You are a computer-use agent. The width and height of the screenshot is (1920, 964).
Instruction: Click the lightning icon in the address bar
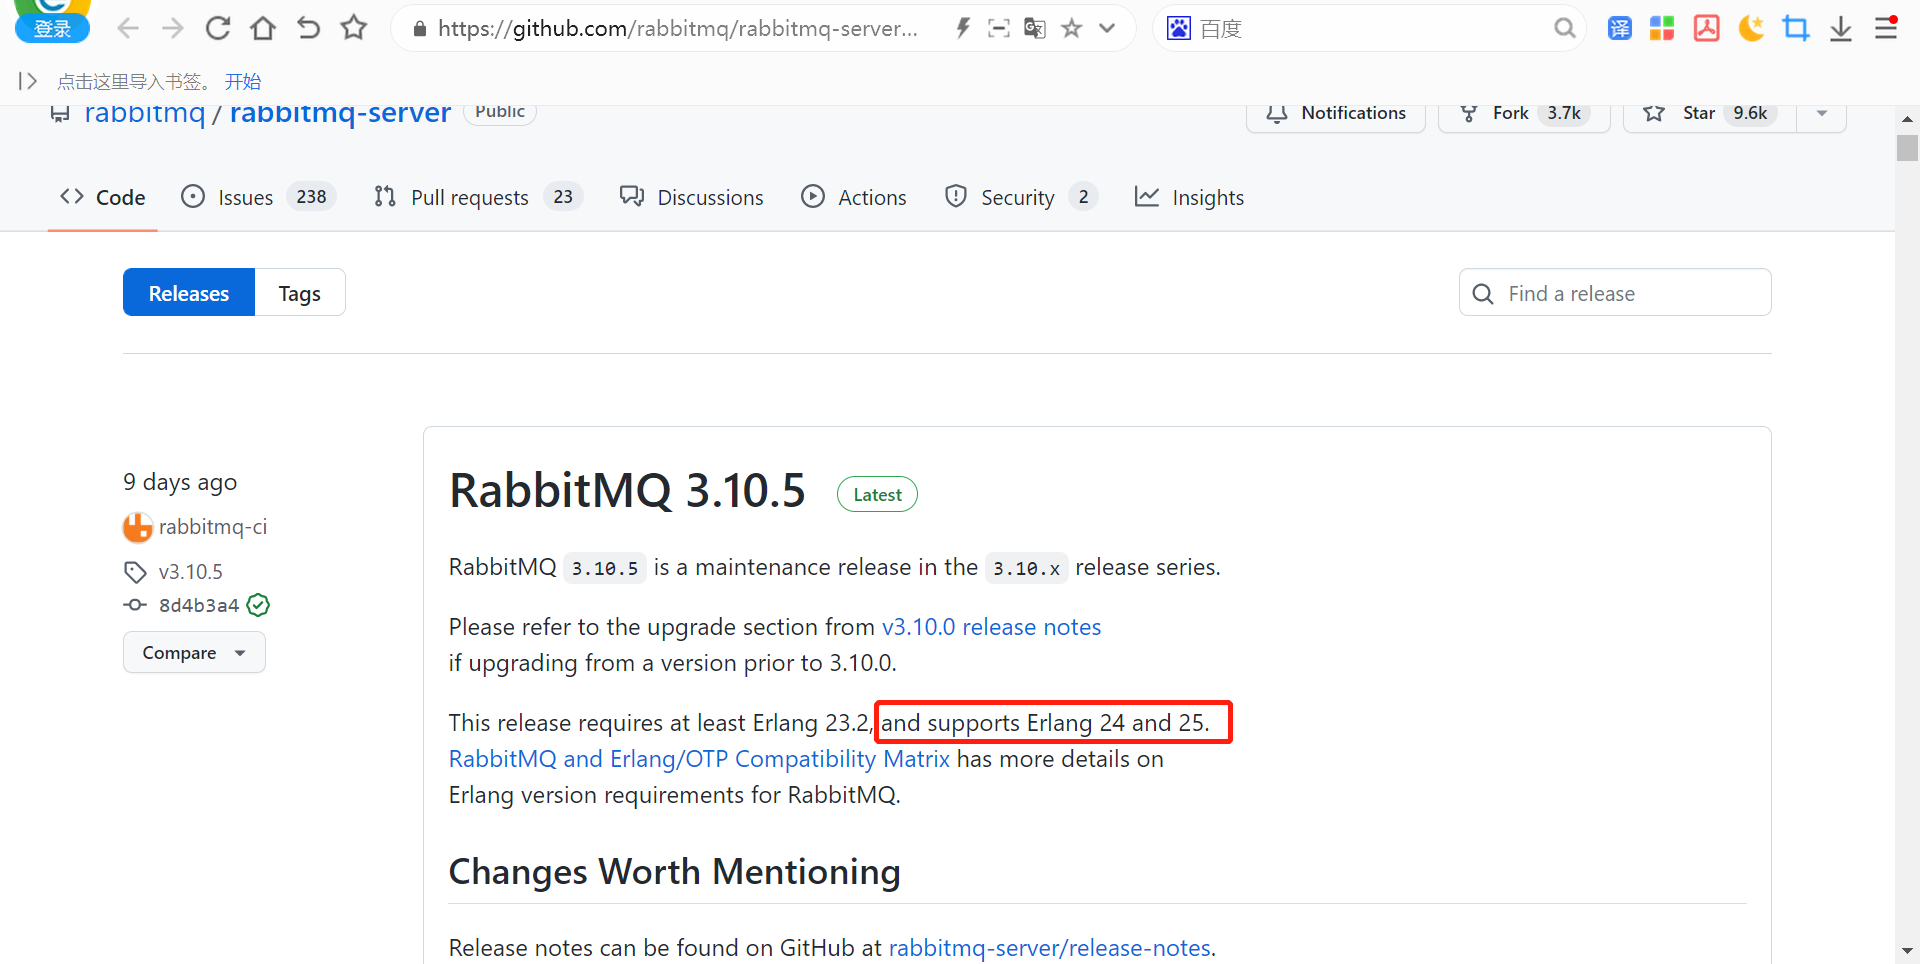tap(963, 28)
